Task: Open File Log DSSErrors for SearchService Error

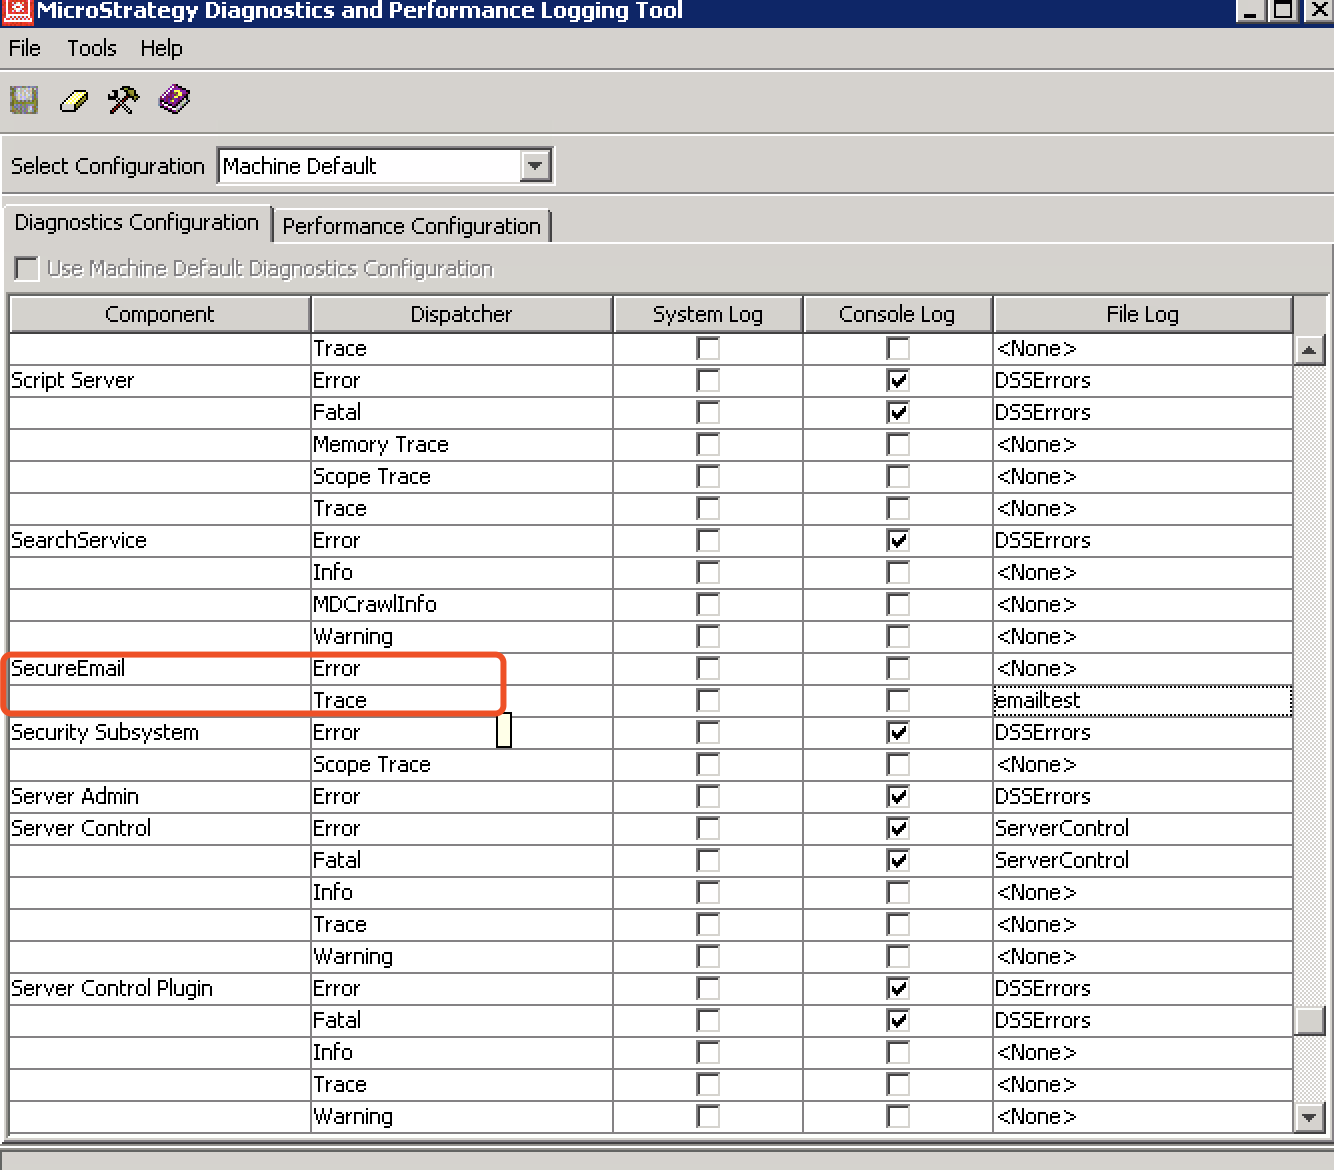Action: point(1143,540)
